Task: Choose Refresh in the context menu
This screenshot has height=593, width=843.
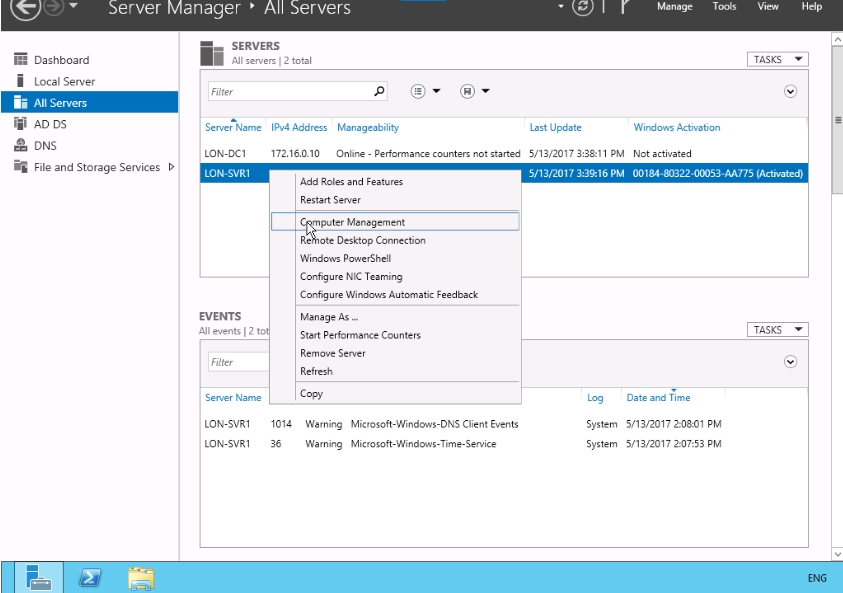Action: [395, 371]
